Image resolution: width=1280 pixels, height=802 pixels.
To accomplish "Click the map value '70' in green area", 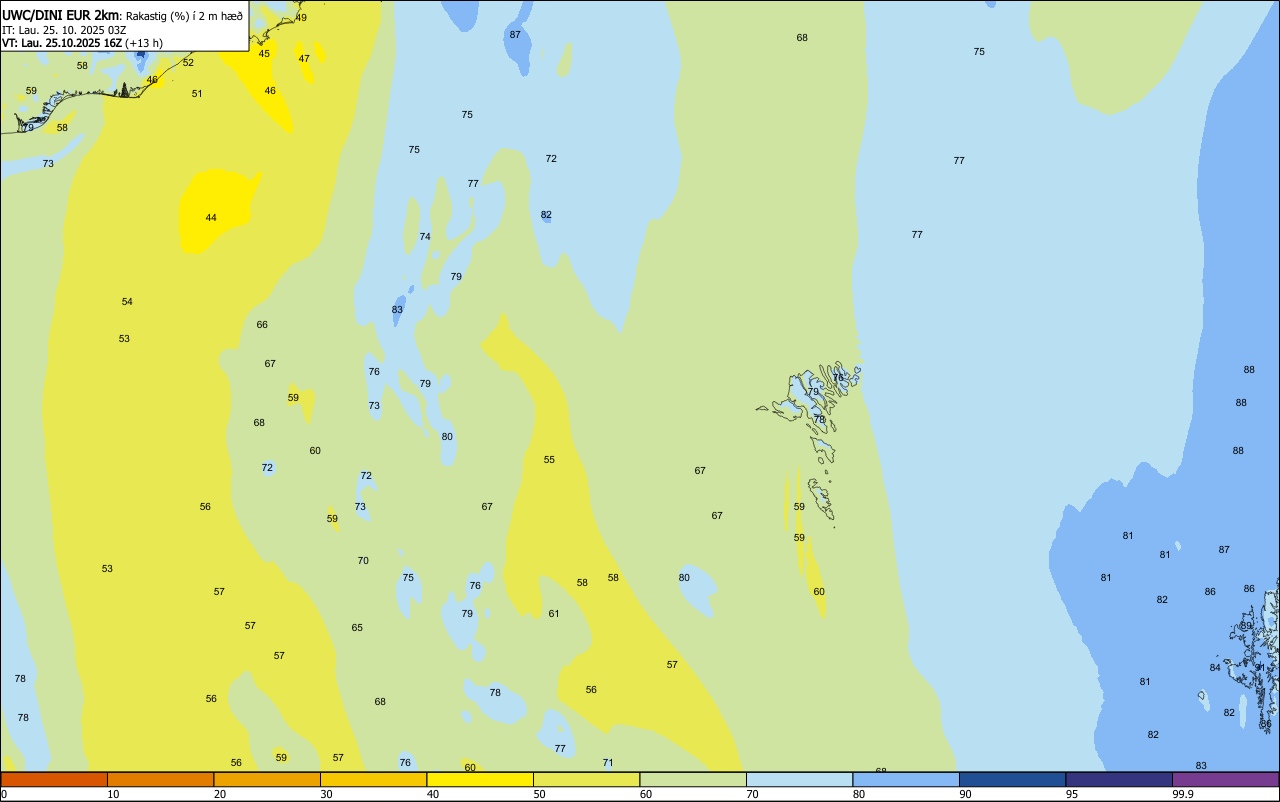I will point(363,560).
